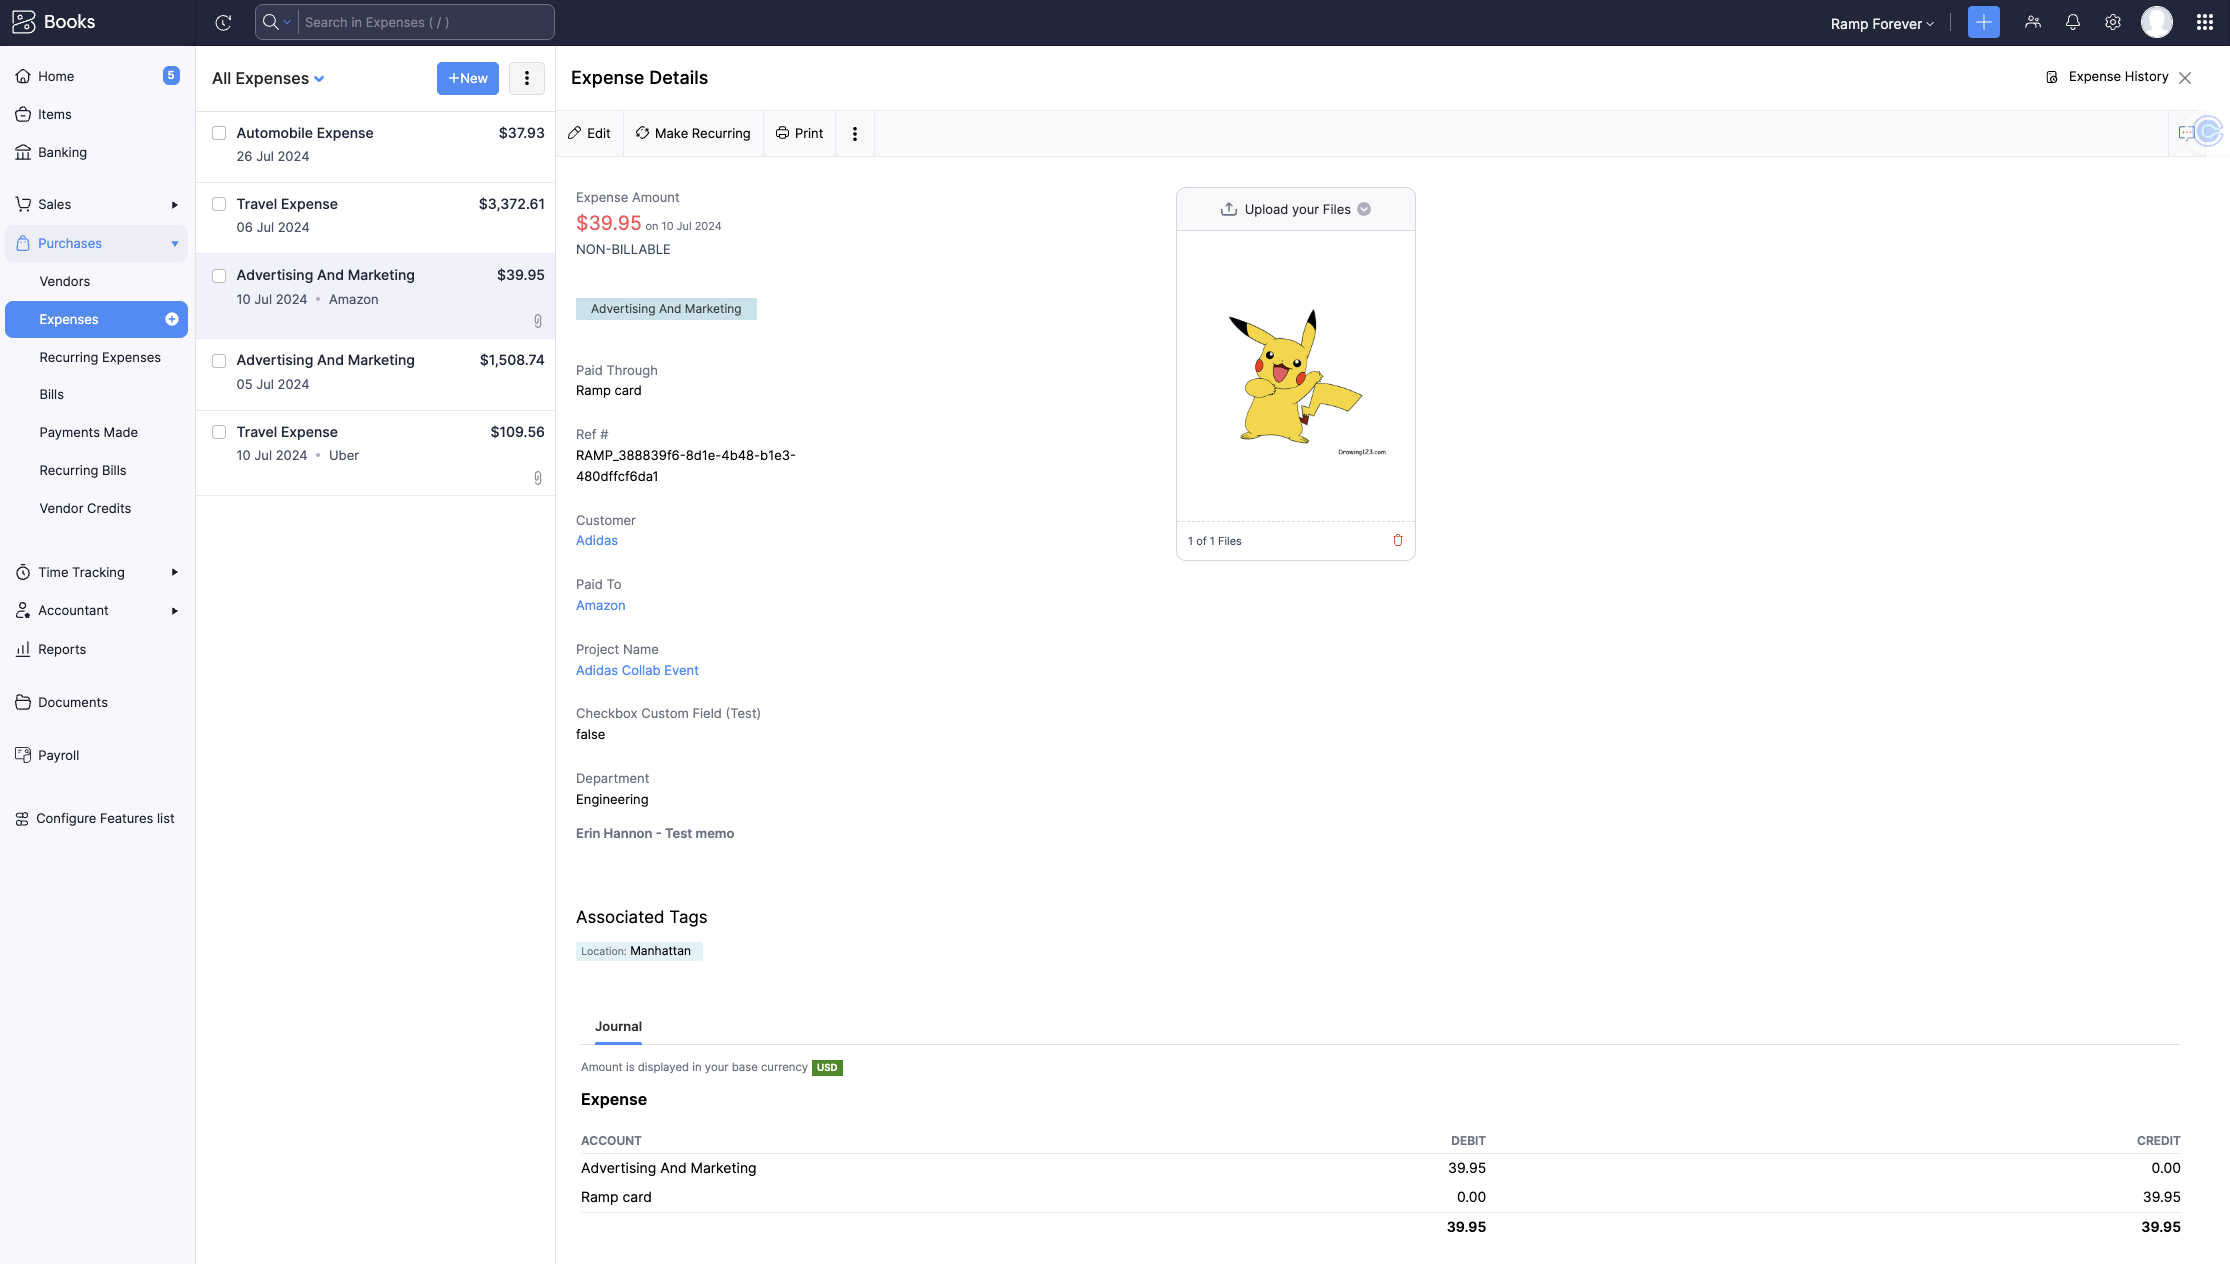
Task: Open the Pikachu attachment thumbnail
Action: (x=1295, y=377)
